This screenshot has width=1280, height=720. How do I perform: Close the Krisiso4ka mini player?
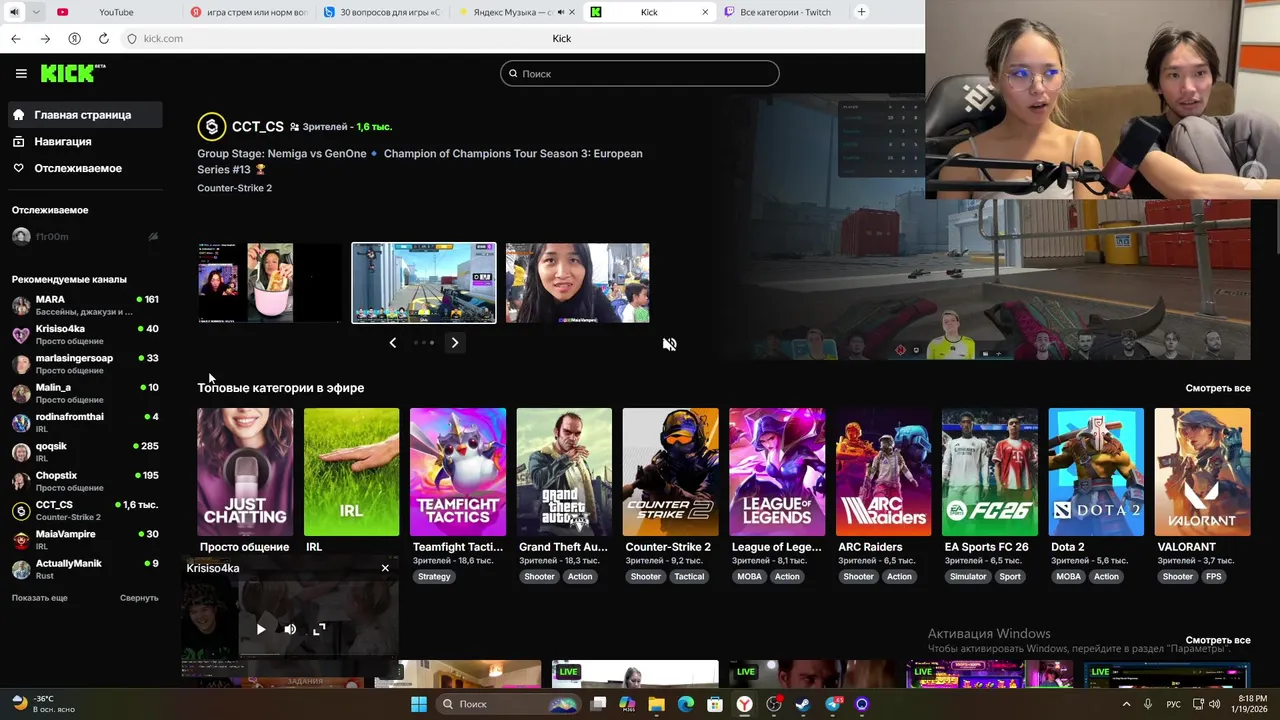385,568
